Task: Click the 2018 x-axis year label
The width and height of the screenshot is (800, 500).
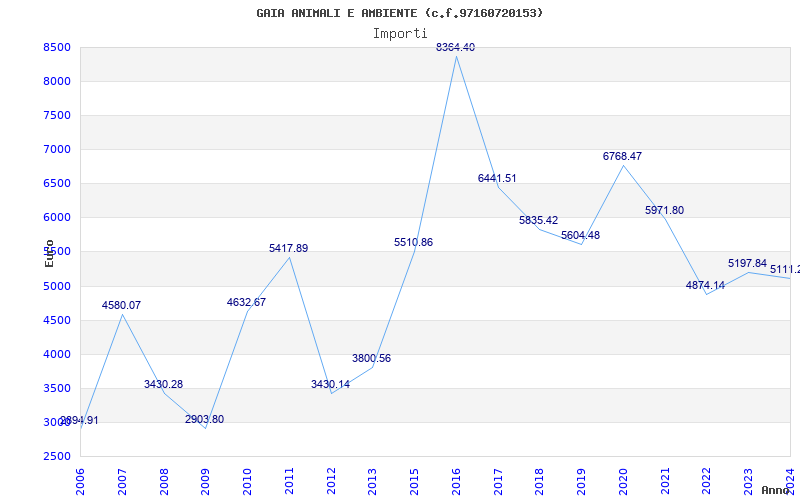Action: 540,482
